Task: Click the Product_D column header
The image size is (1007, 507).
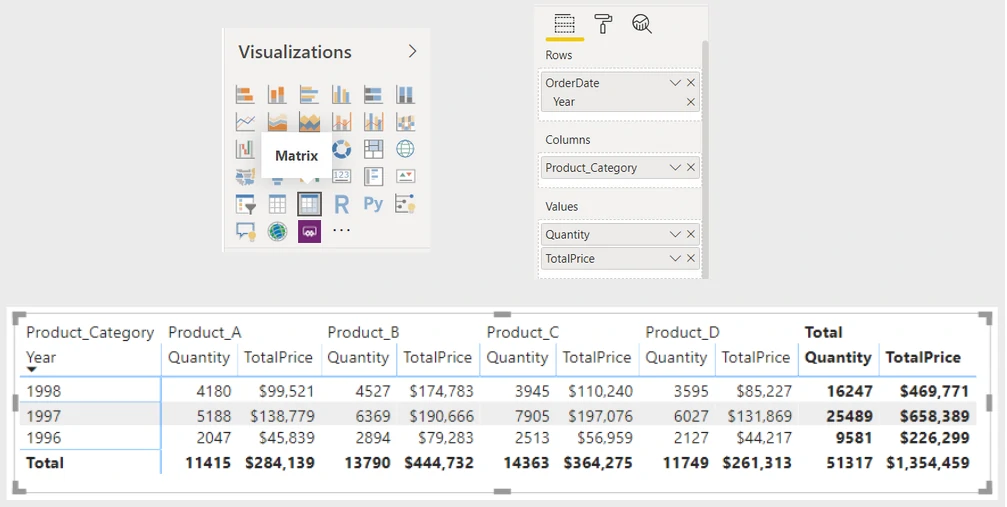Action: [x=682, y=332]
